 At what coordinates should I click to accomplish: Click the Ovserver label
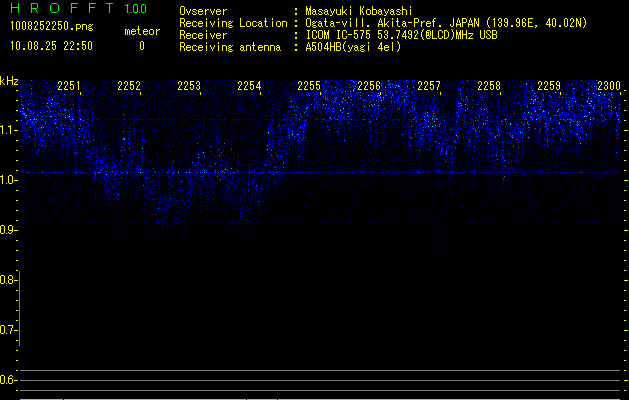tap(203, 11)
